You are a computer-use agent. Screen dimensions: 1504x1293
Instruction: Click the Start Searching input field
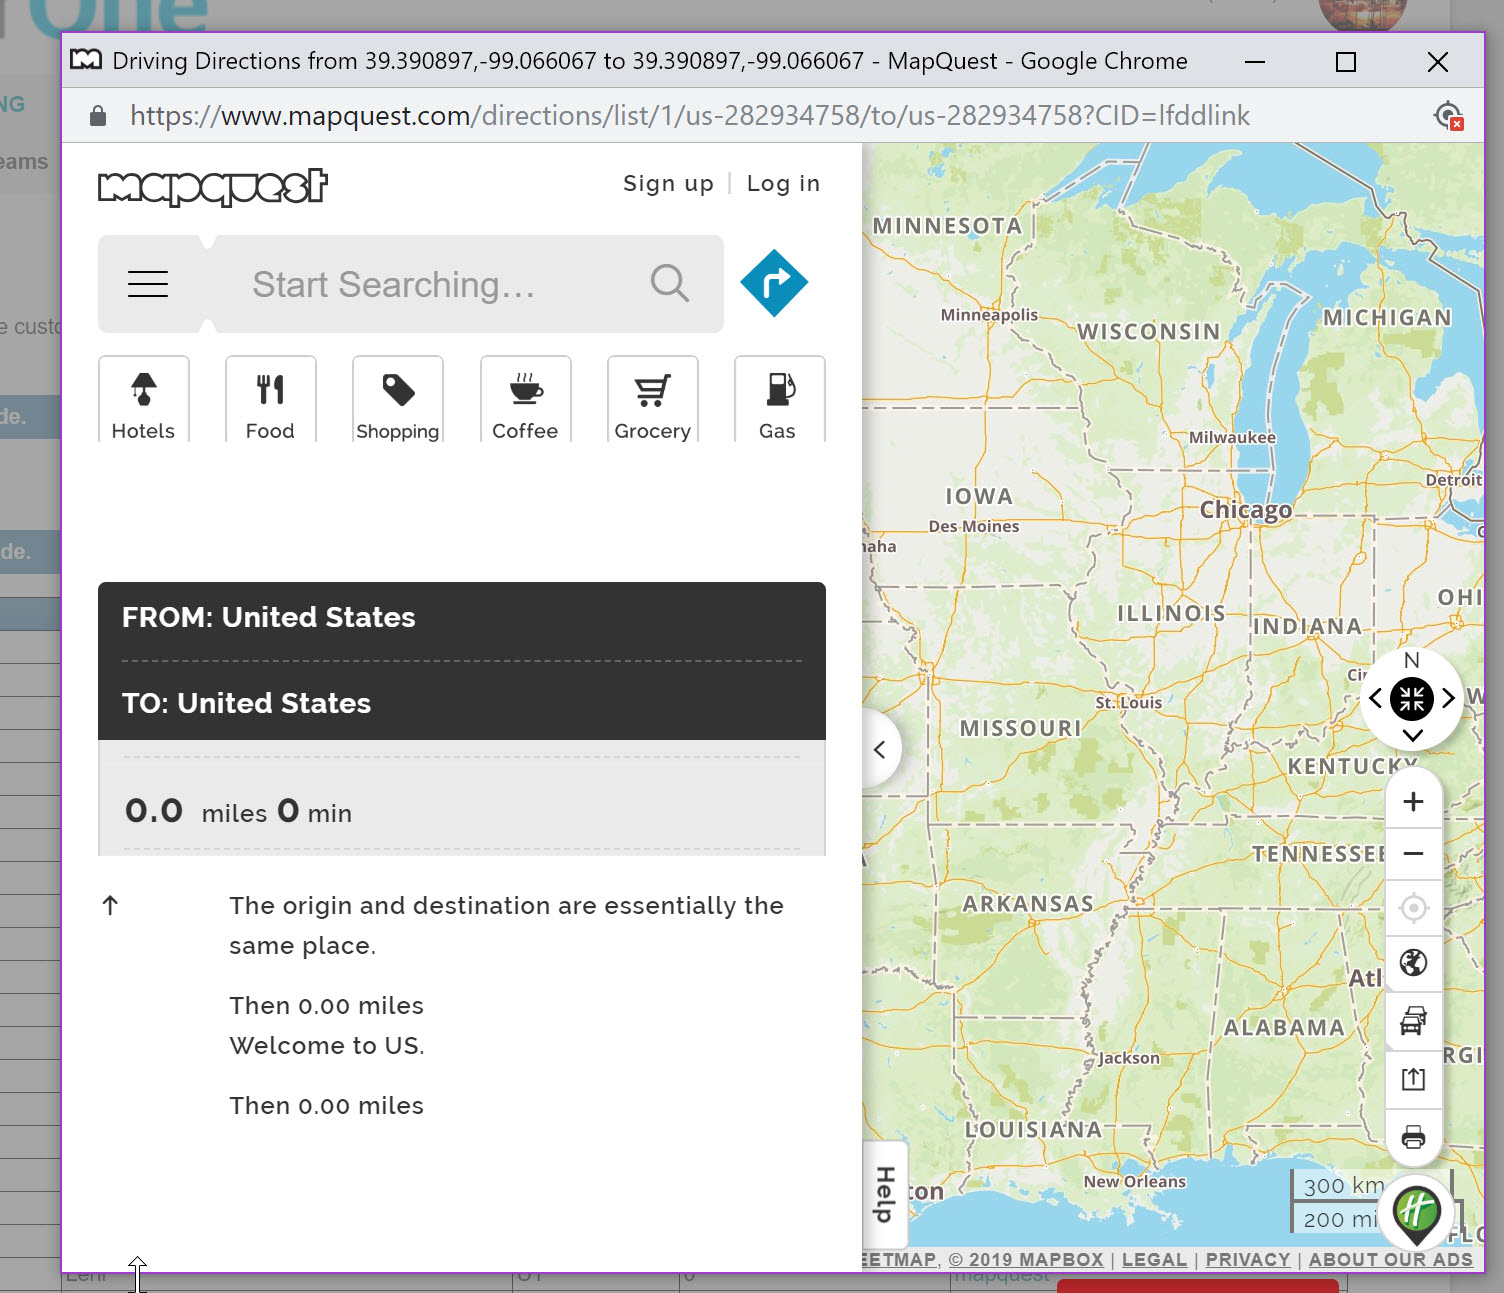coord(430,285)
